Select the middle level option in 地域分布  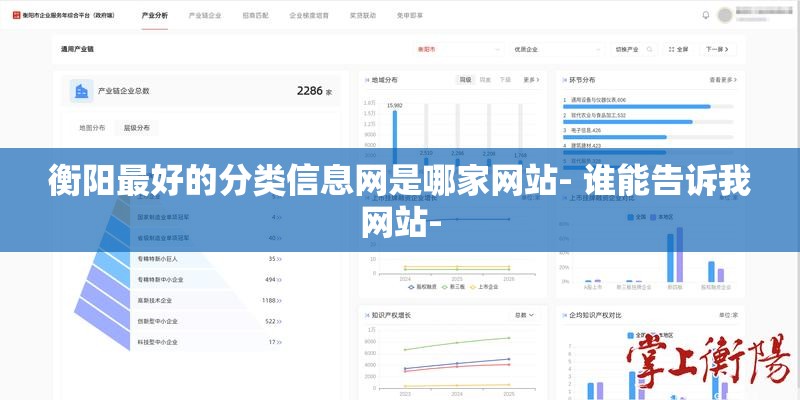point(485,80)
